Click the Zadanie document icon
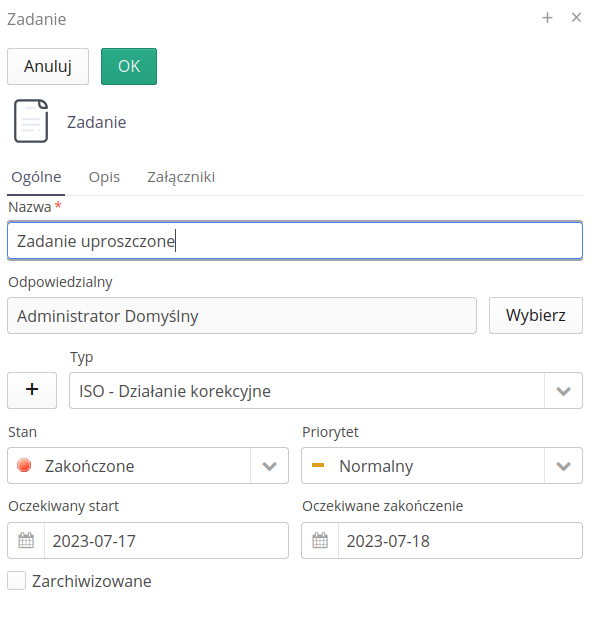The height and width of the screenshot is (636, 592). click(x=31, y=121)
